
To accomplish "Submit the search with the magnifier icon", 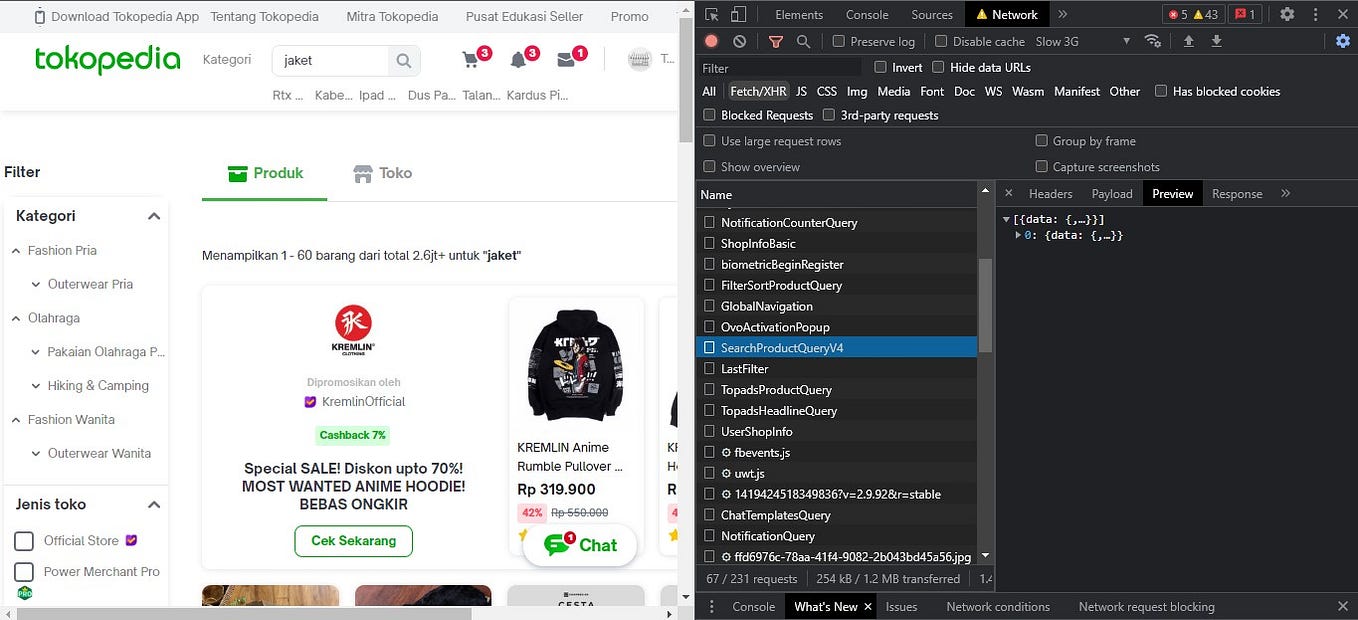I will pos(403,60).
